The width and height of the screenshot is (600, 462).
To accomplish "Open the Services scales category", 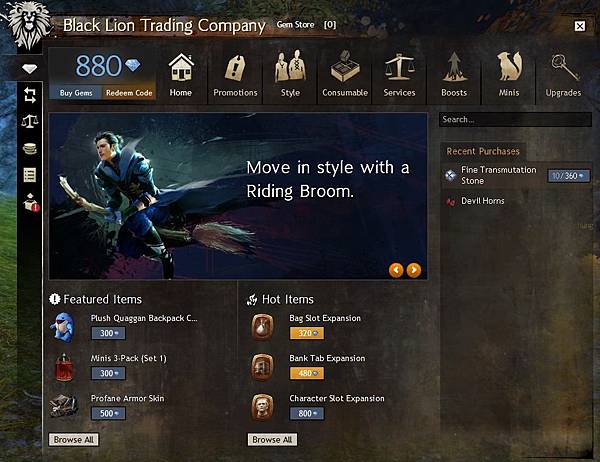I will [x=399, y=75].
